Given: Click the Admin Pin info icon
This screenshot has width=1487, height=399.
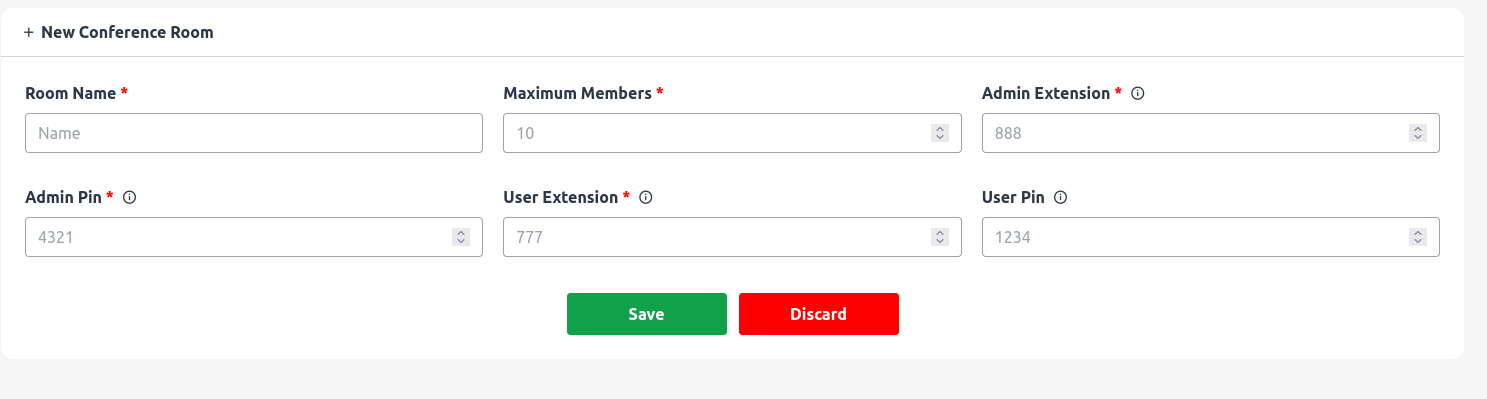Looking at the screenshot, I should (129, 197).
